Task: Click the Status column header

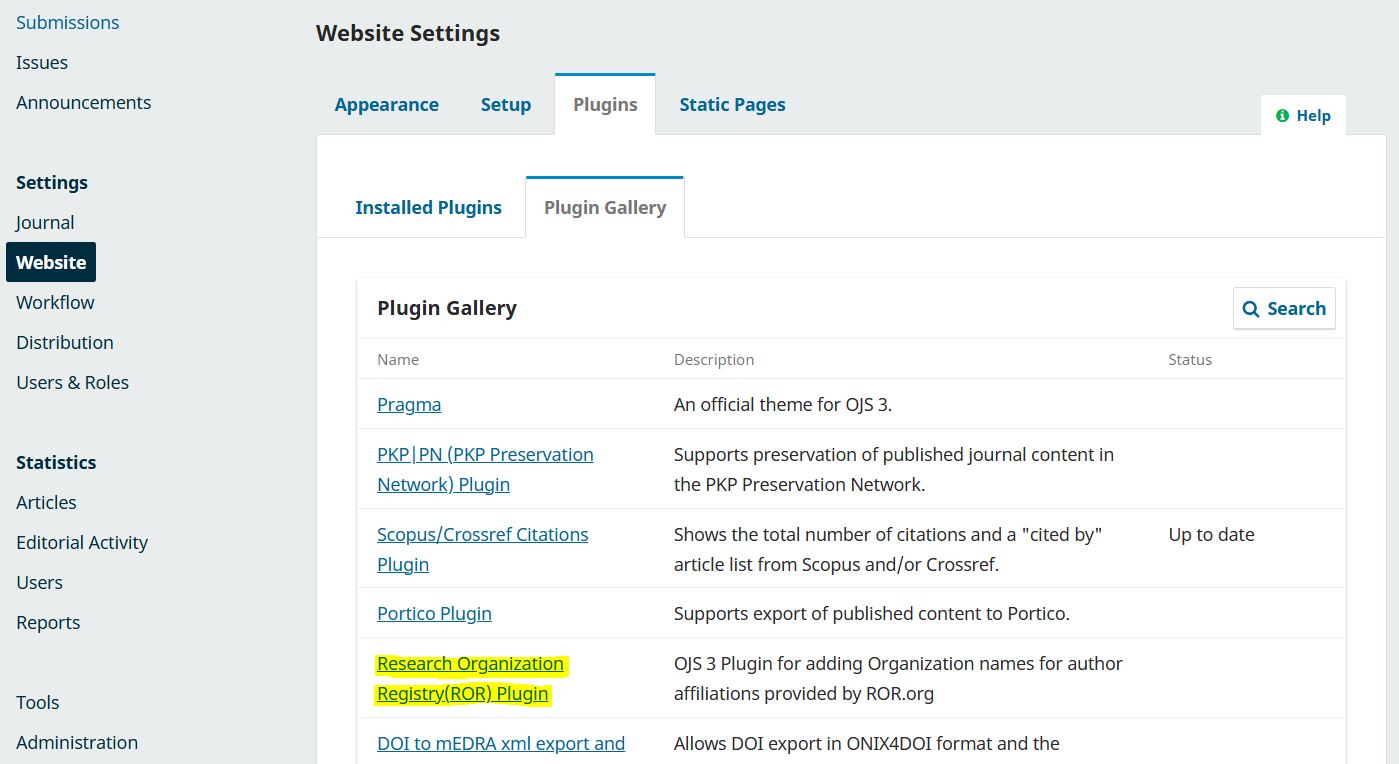Action: 1190,359
